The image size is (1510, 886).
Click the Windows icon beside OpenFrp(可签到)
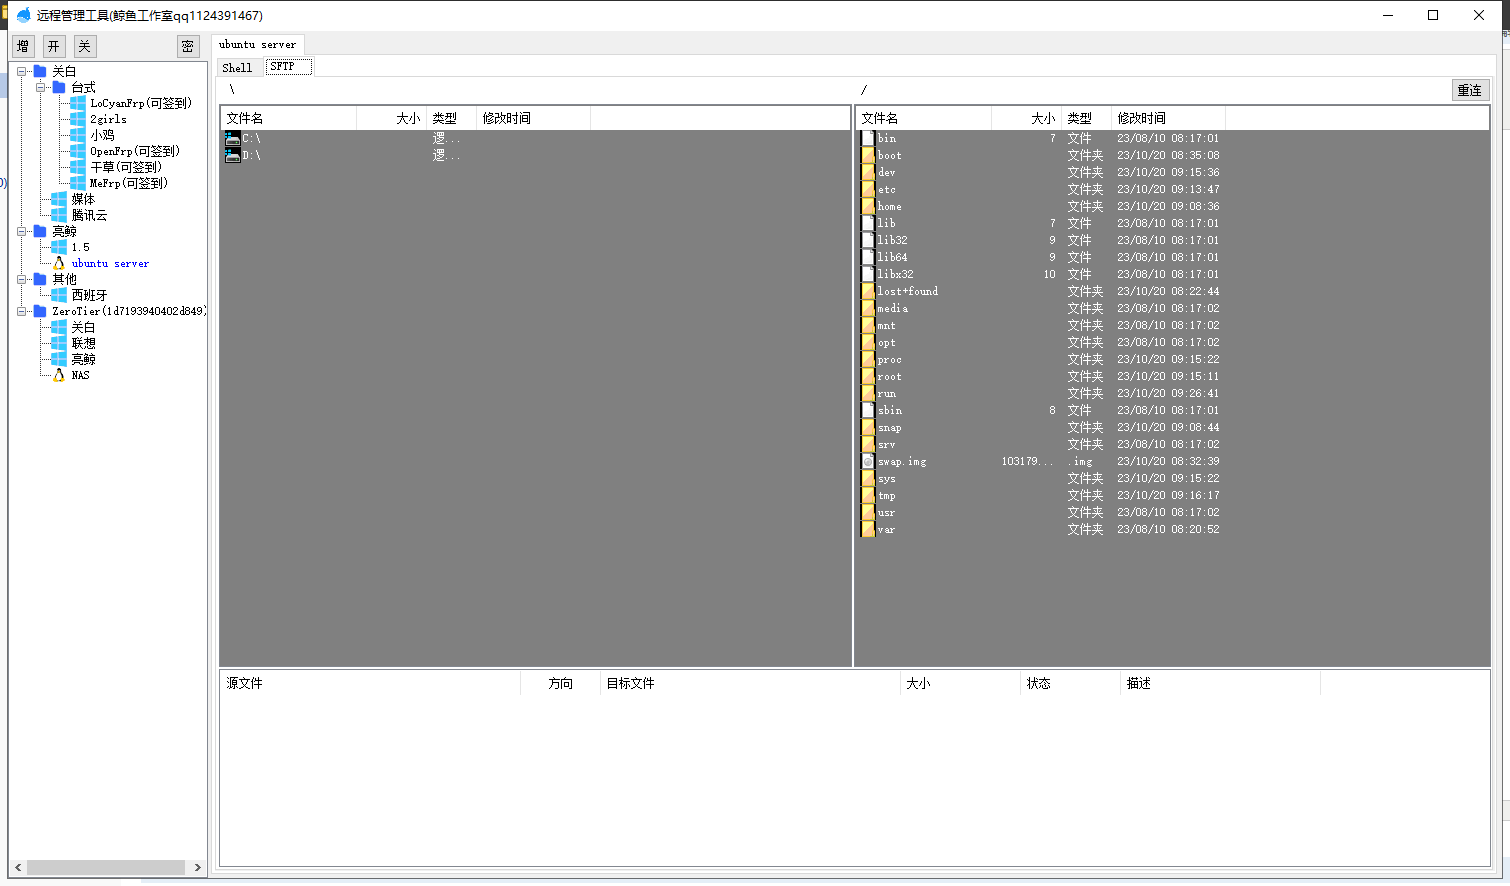click(x=78, y=151)
